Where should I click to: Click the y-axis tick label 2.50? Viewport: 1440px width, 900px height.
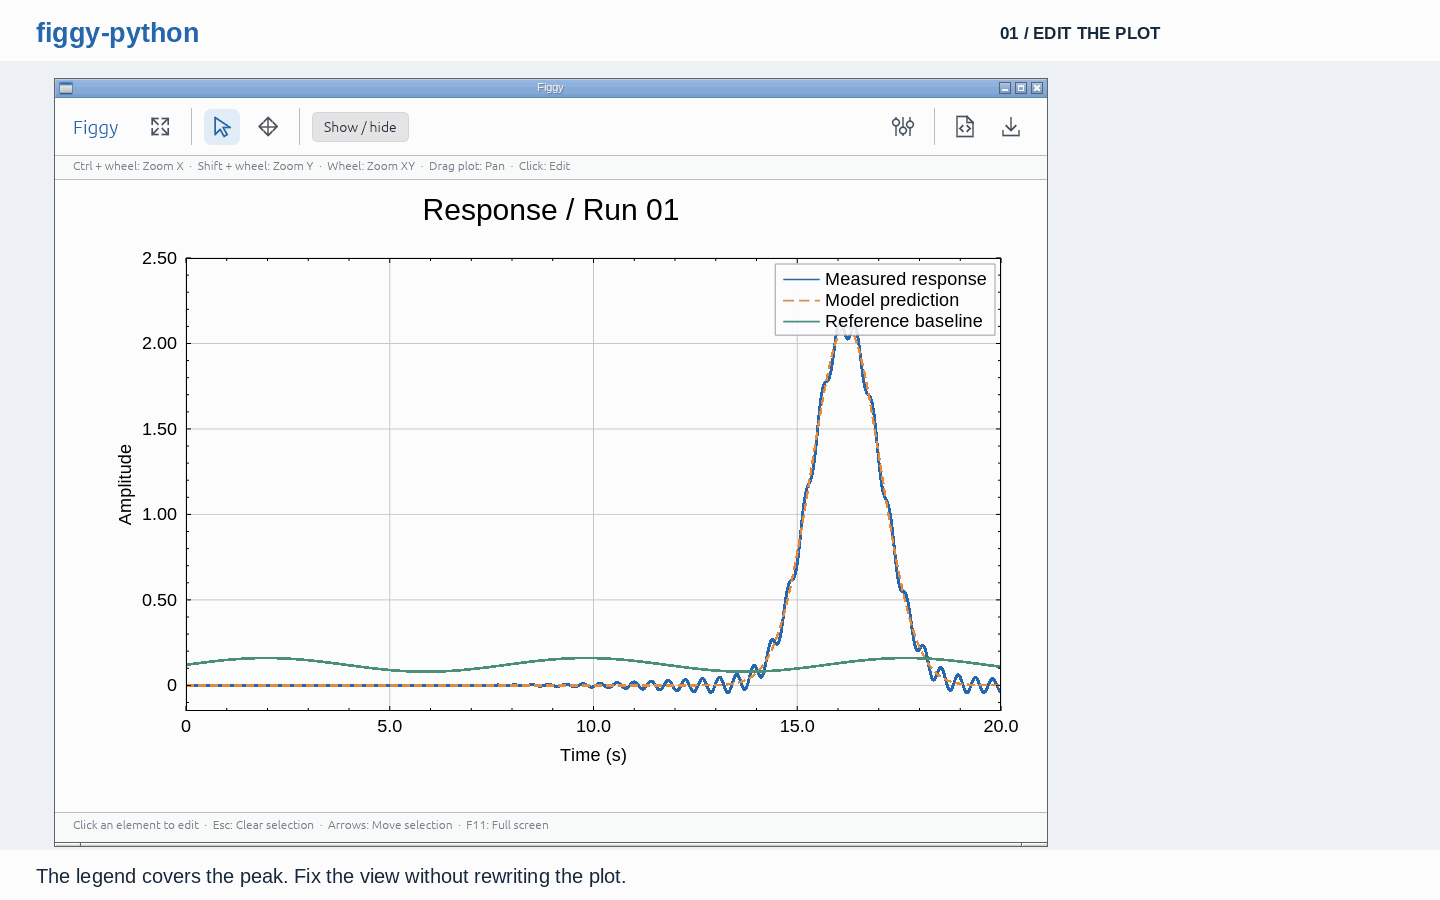point(159,258)
